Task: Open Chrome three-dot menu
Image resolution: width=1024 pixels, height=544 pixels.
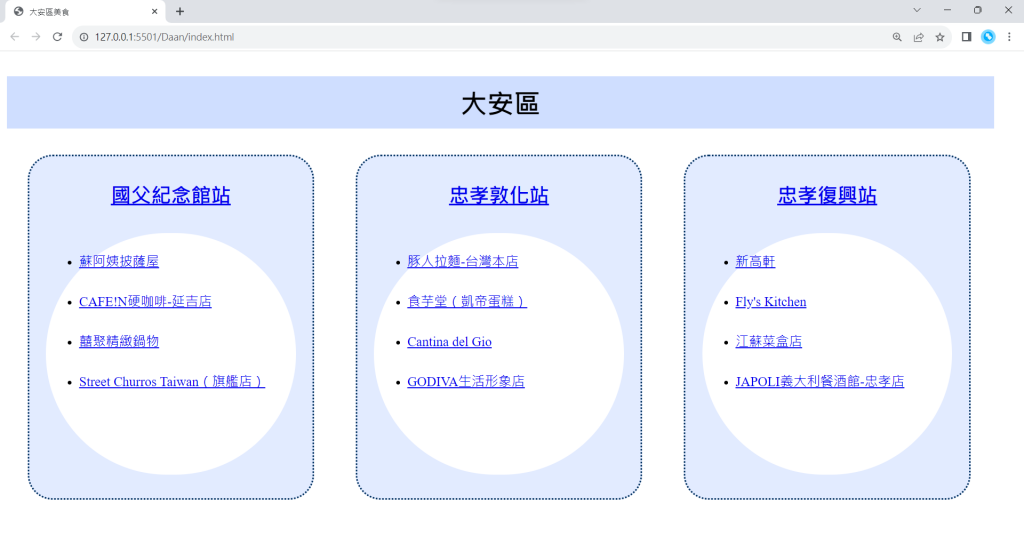Action: pyautogui.click(x=1009, y=37)
